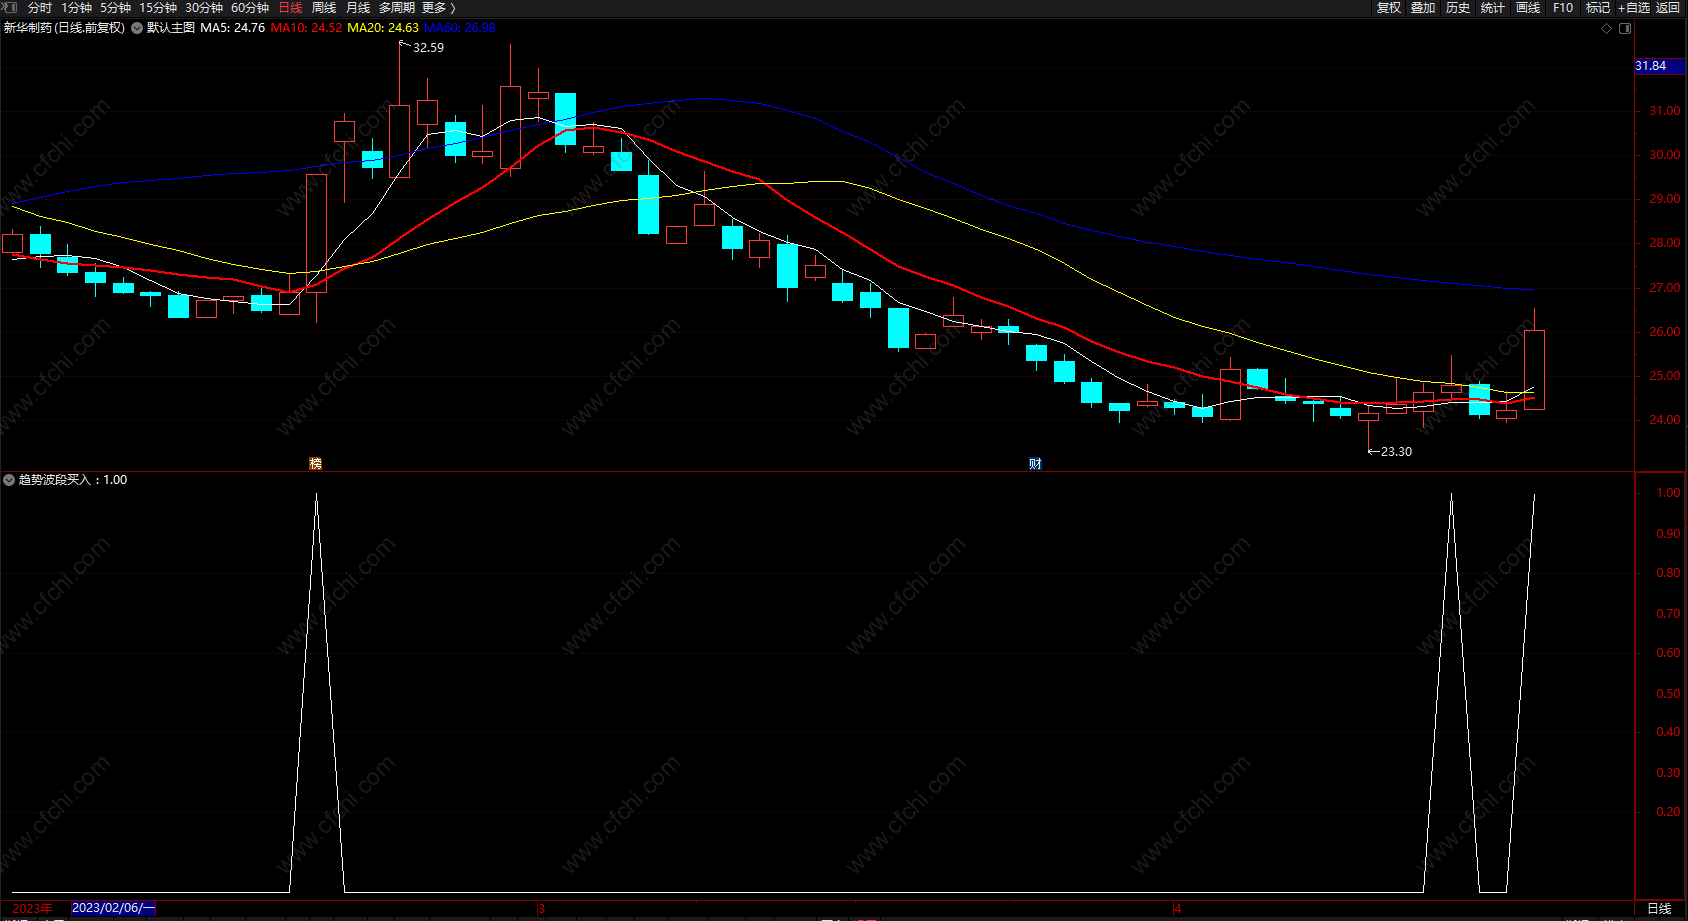
Task: Expand the 默认主图 main indicator dropdown
Action: [x=137, y=28]
